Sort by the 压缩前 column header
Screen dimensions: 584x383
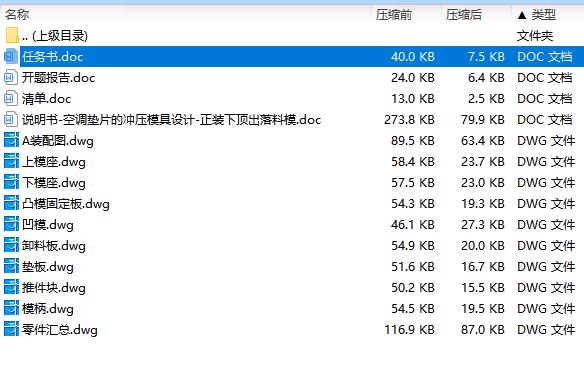click(394, 15)
